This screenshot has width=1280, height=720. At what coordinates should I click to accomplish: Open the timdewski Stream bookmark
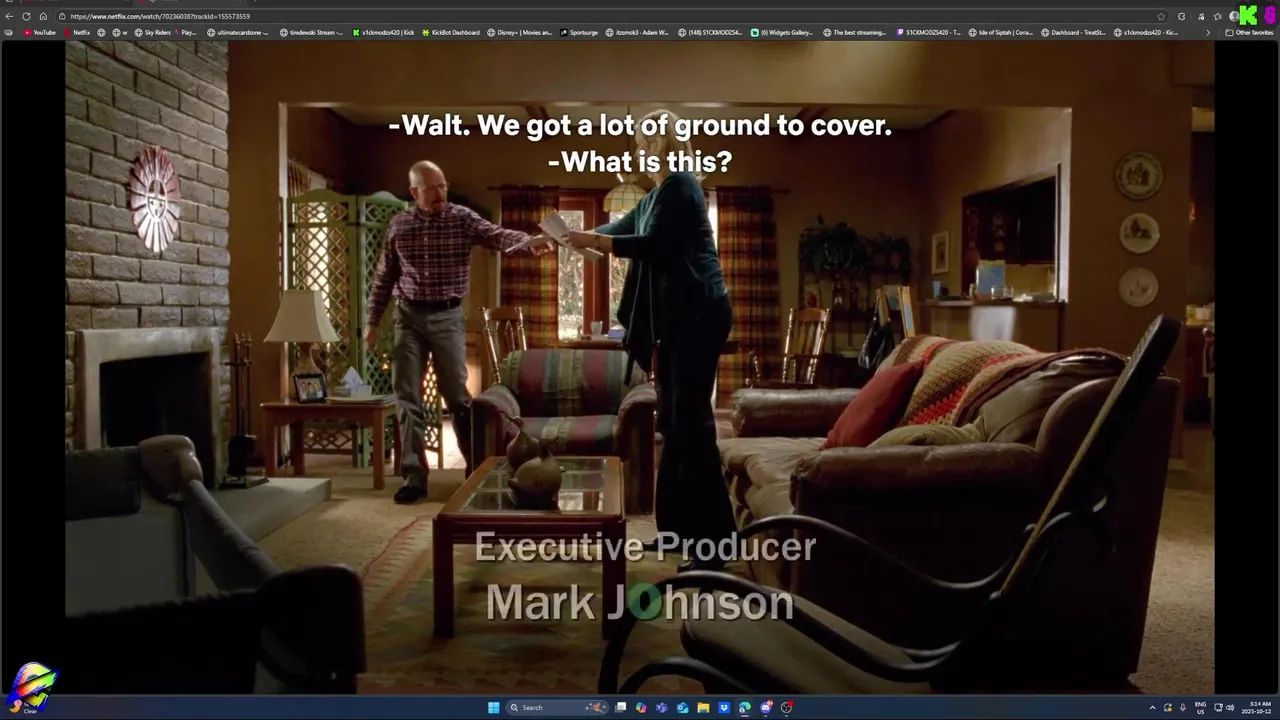coord(310,32)
